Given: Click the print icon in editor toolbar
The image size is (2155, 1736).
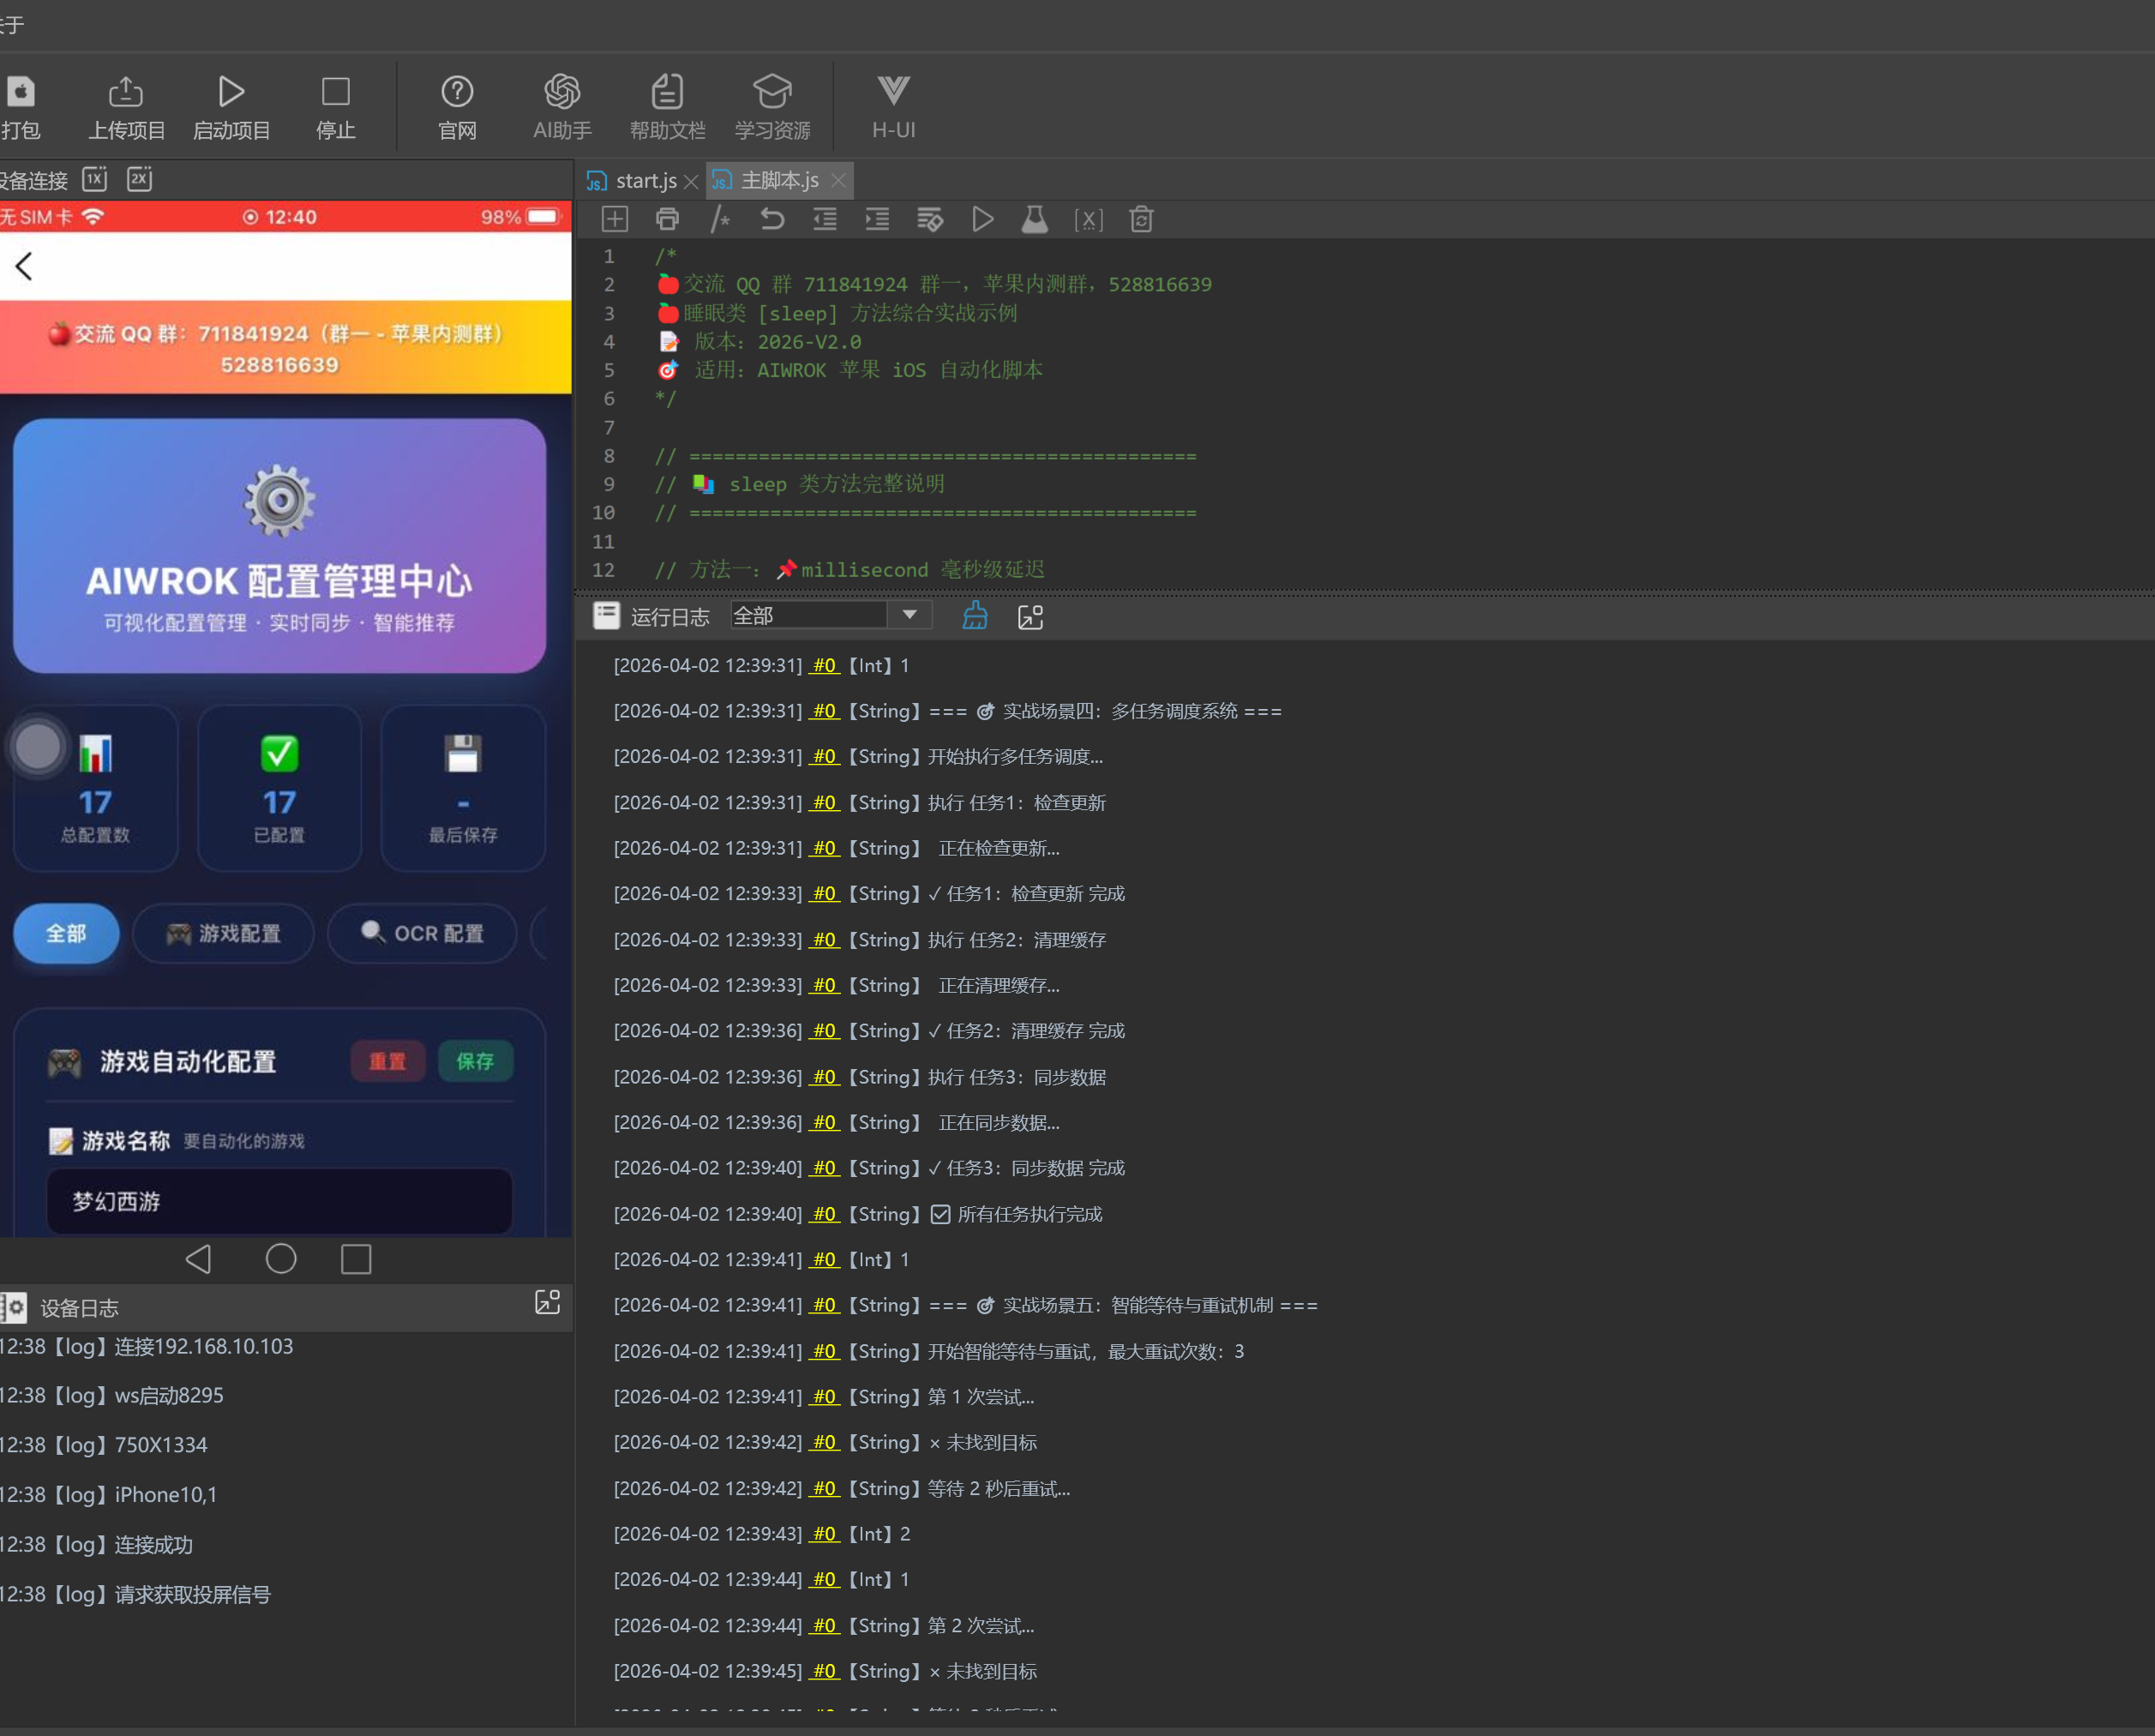Looking at the screenshot, I should [x=667, y=219].
